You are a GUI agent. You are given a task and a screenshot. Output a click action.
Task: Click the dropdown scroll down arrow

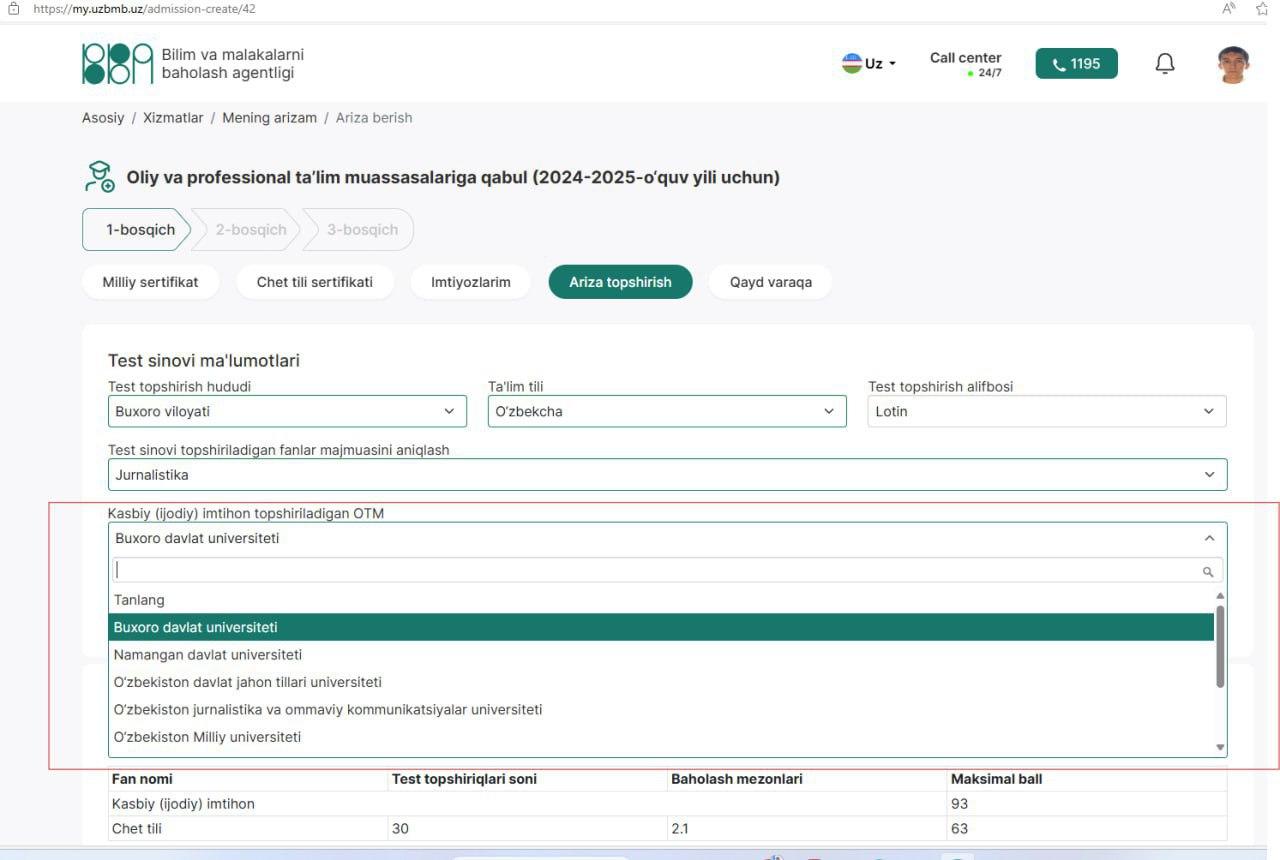(x=1220, y=747)
